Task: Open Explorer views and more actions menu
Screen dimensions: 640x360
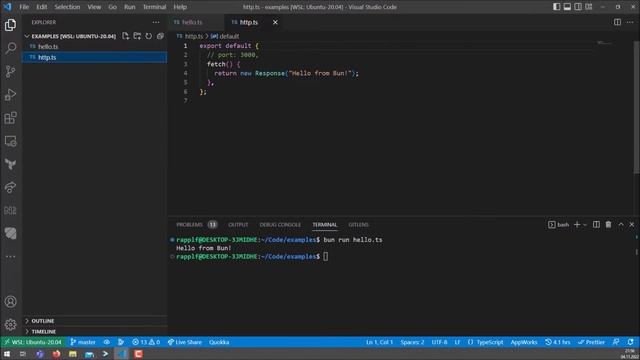Action: (156, 22)
